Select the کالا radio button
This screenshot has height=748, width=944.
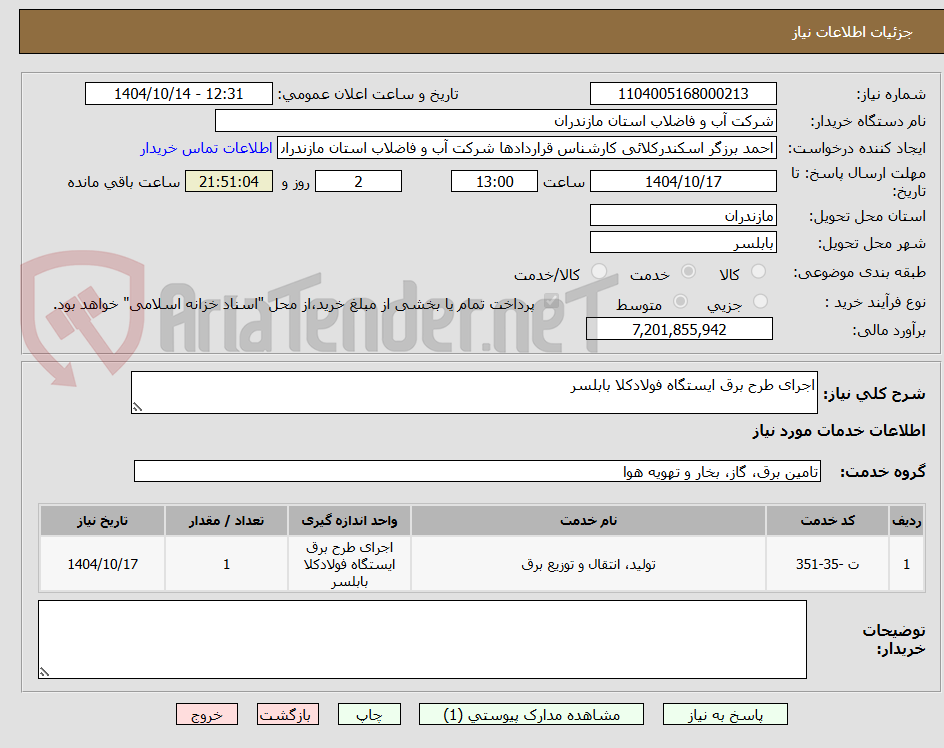pyautogui.click(x=759, y=272)
